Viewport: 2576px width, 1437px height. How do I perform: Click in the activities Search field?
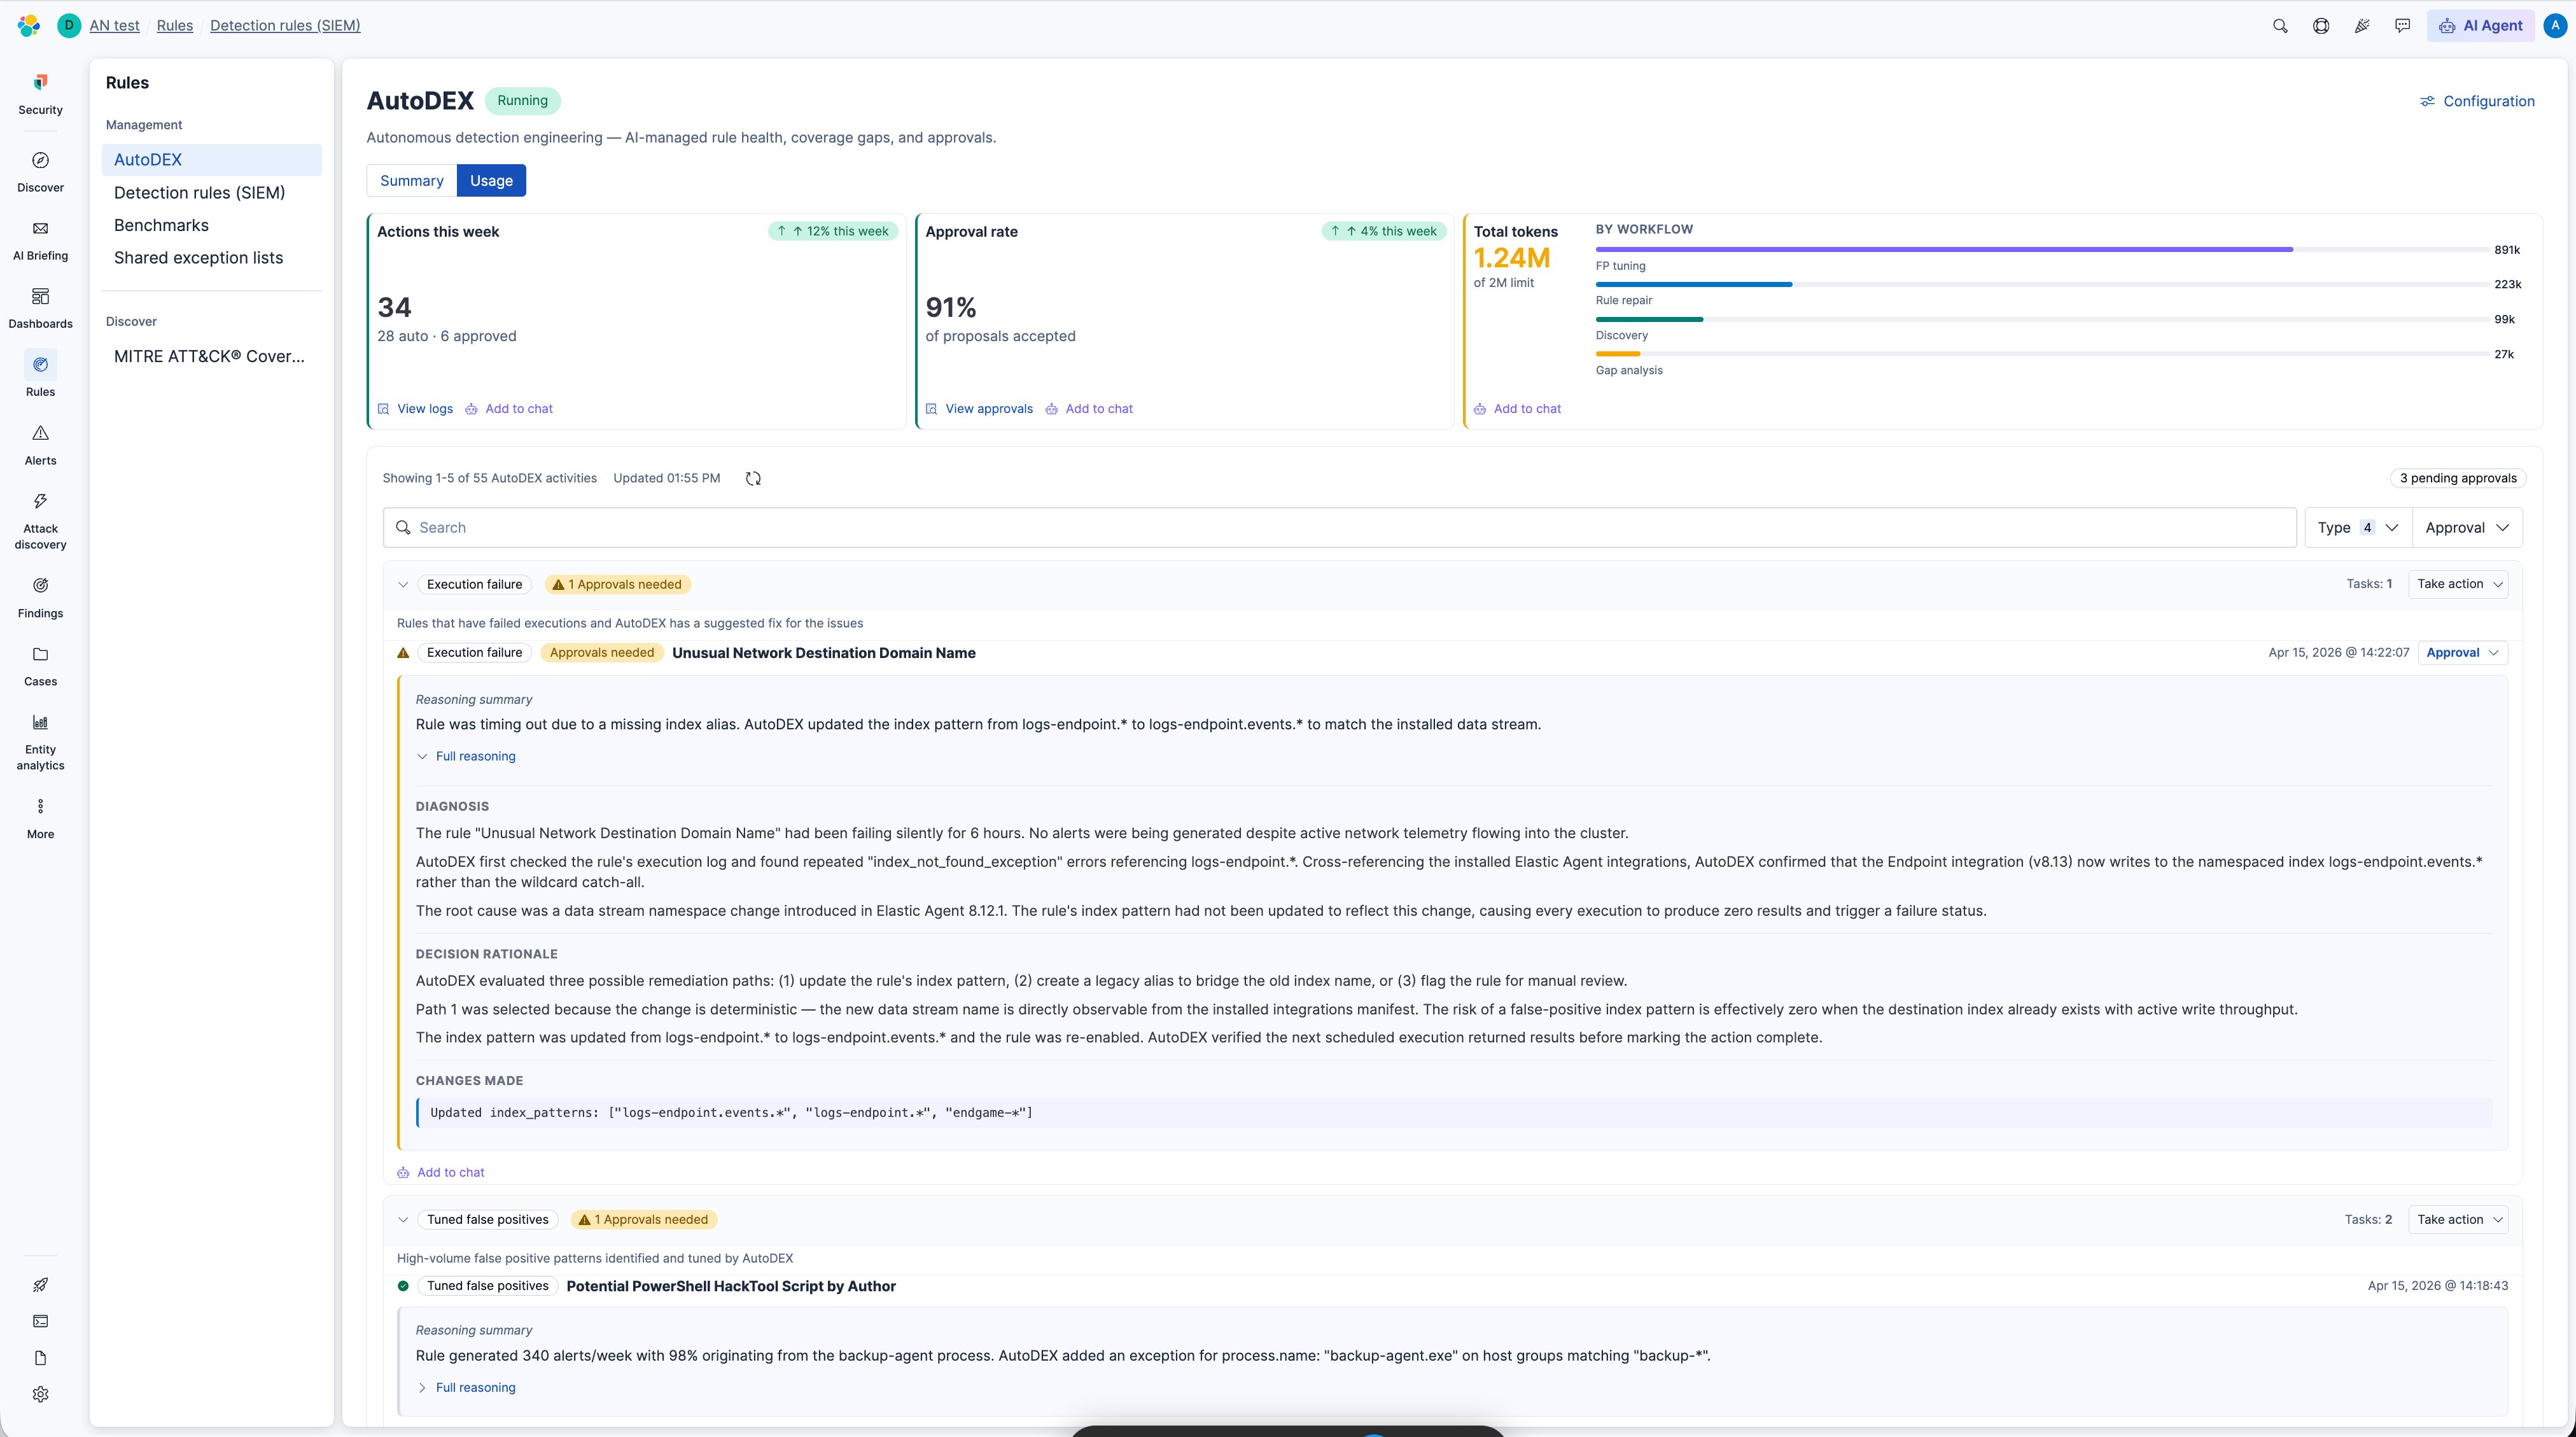(x=1339, y=528)
